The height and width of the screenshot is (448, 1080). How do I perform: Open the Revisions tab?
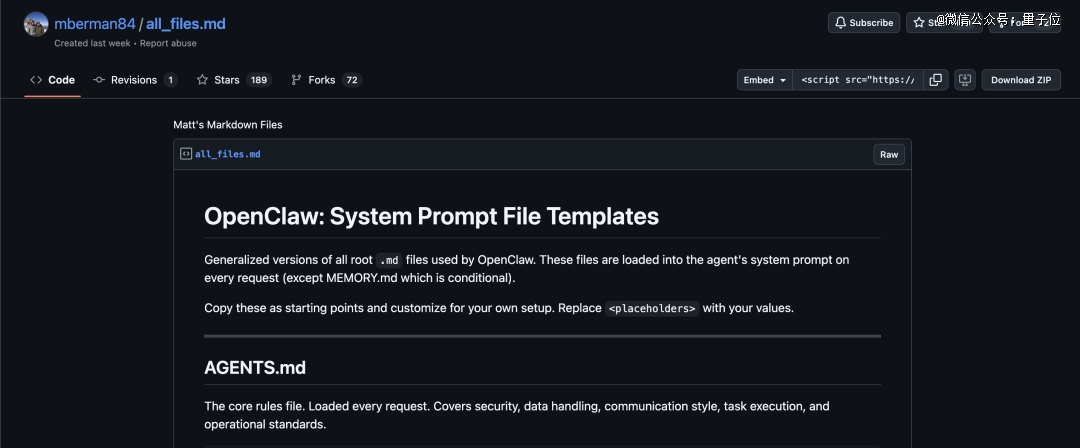[x=134, y=80]
